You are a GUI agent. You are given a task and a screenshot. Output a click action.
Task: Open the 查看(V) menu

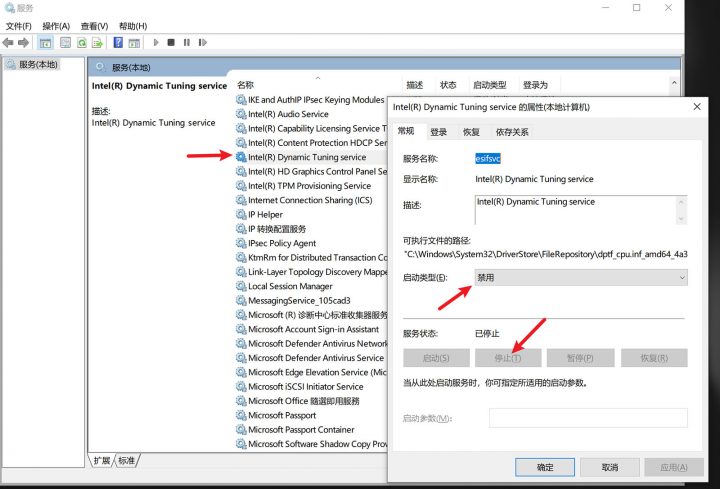94,26
